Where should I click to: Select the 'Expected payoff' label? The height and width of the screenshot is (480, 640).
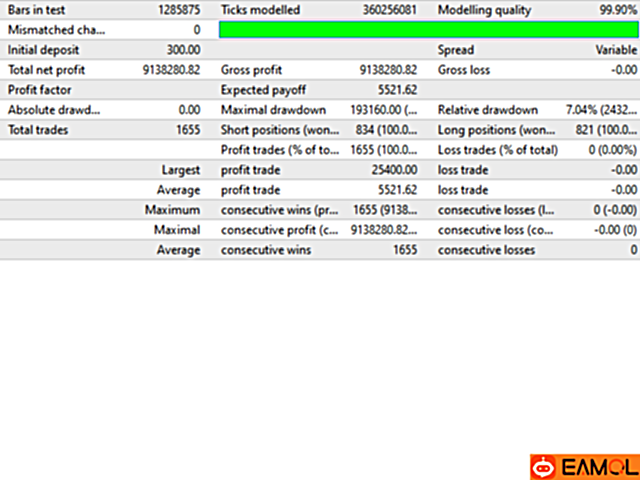click(263, 90)
